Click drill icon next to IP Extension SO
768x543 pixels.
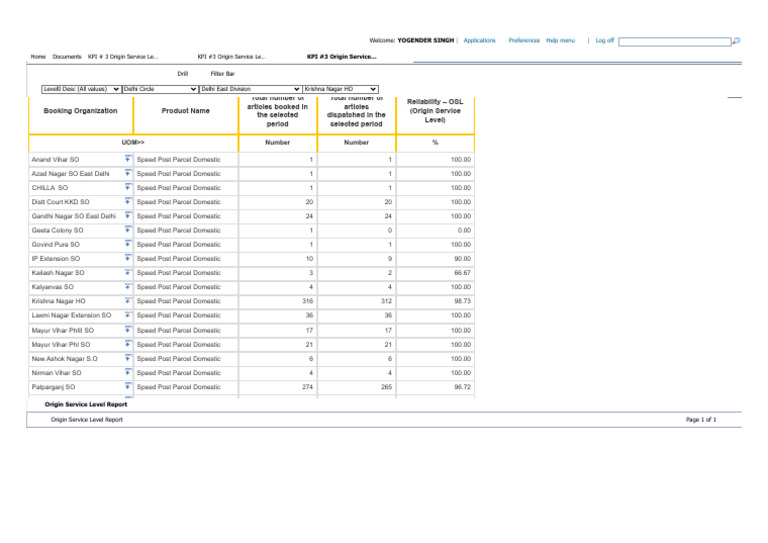(129, 259)
